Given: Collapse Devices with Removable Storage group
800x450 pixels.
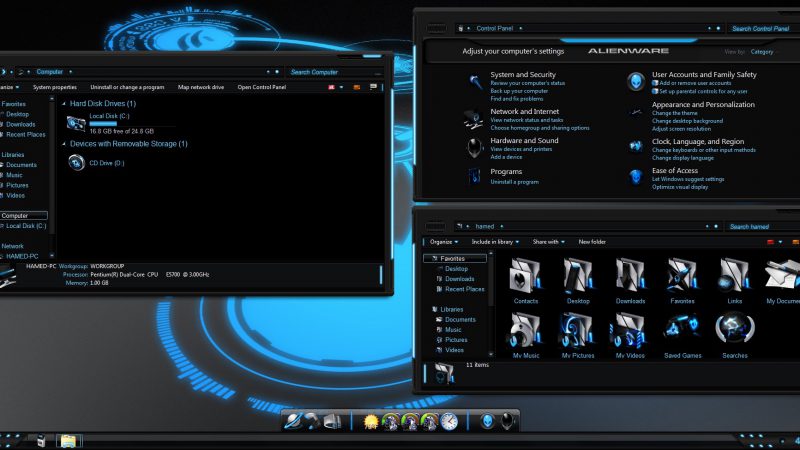Looking at the screenshot, I should [65, 144].
